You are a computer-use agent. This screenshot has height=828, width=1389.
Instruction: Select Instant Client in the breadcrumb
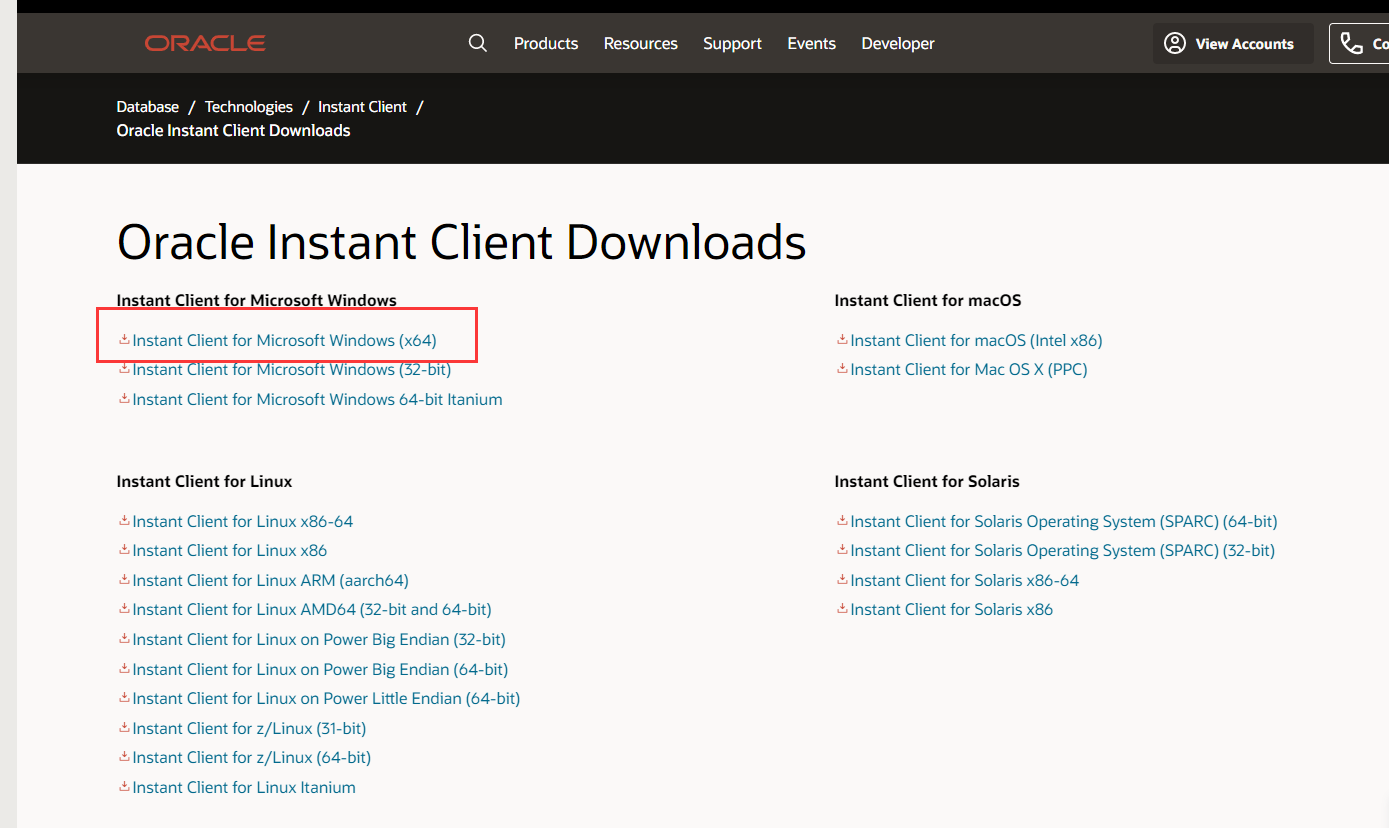tap(362, 106)
